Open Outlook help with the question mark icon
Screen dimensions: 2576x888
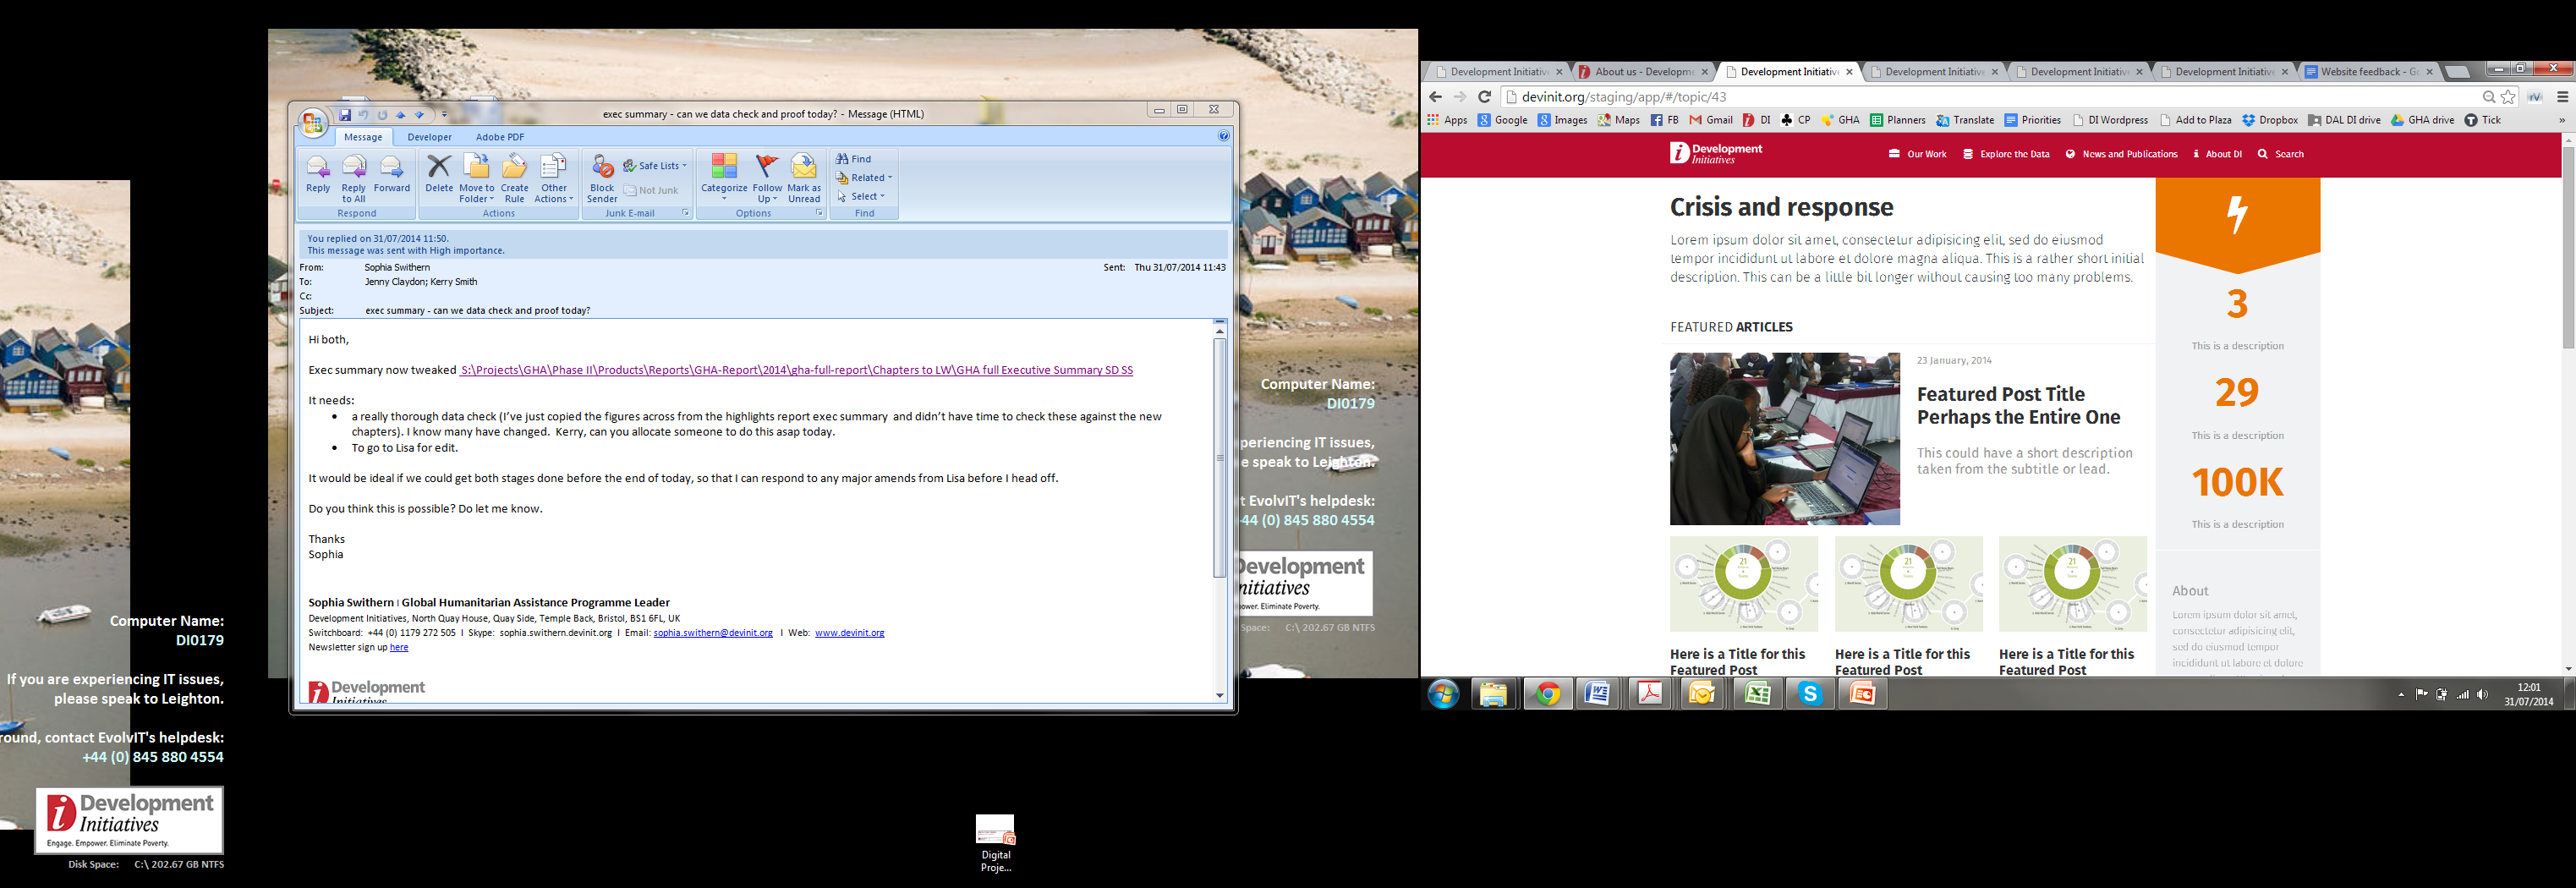pyautogui.click(x=1223, y=136)
